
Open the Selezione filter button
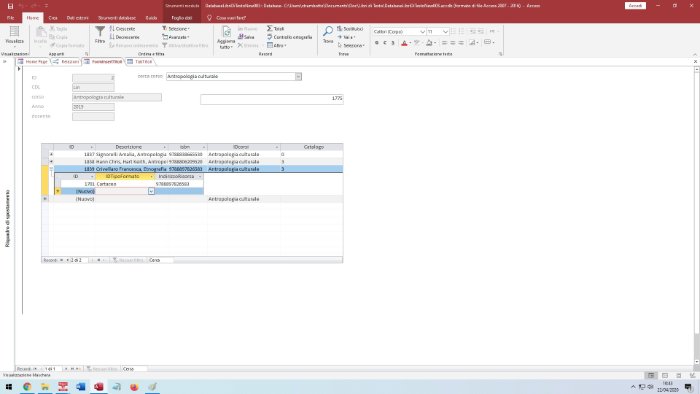click(x=175, y=29)
